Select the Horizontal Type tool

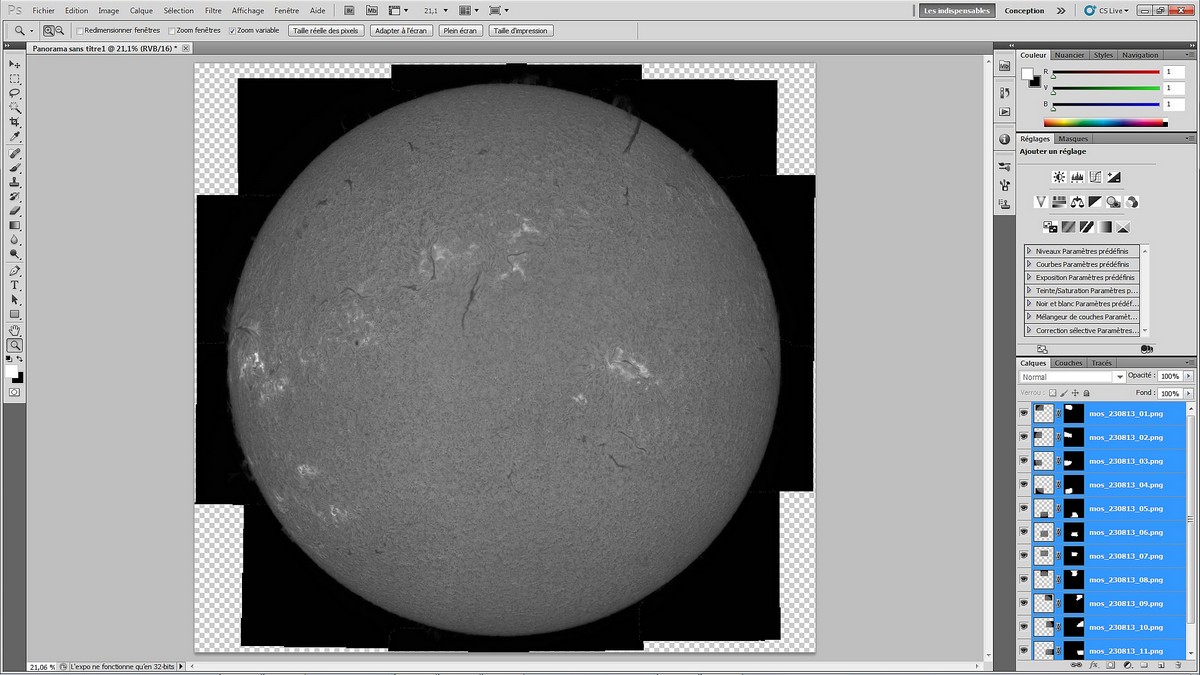click(x=15, y=286)
